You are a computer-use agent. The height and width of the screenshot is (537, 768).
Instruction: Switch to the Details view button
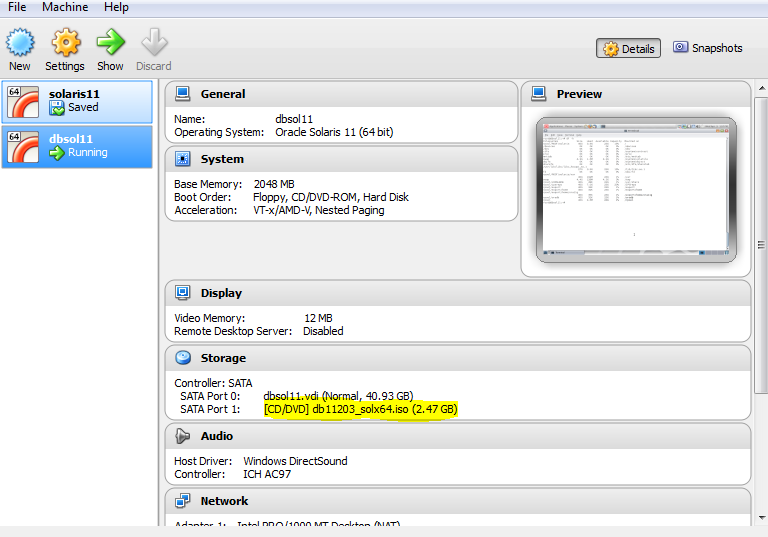(x=628, y=48)
